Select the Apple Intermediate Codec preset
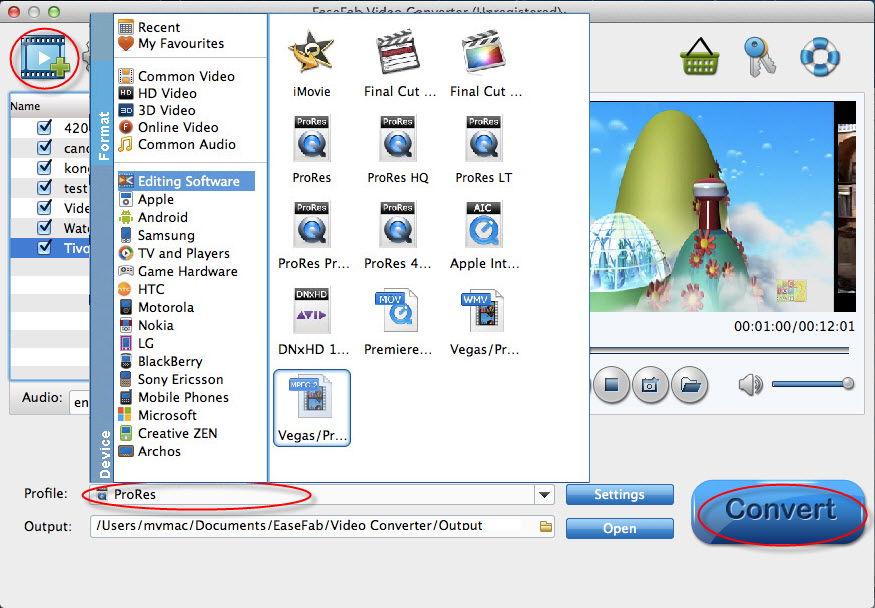This screenshot has width=875, height=608. pyautogui.click(x=484, y=236)
